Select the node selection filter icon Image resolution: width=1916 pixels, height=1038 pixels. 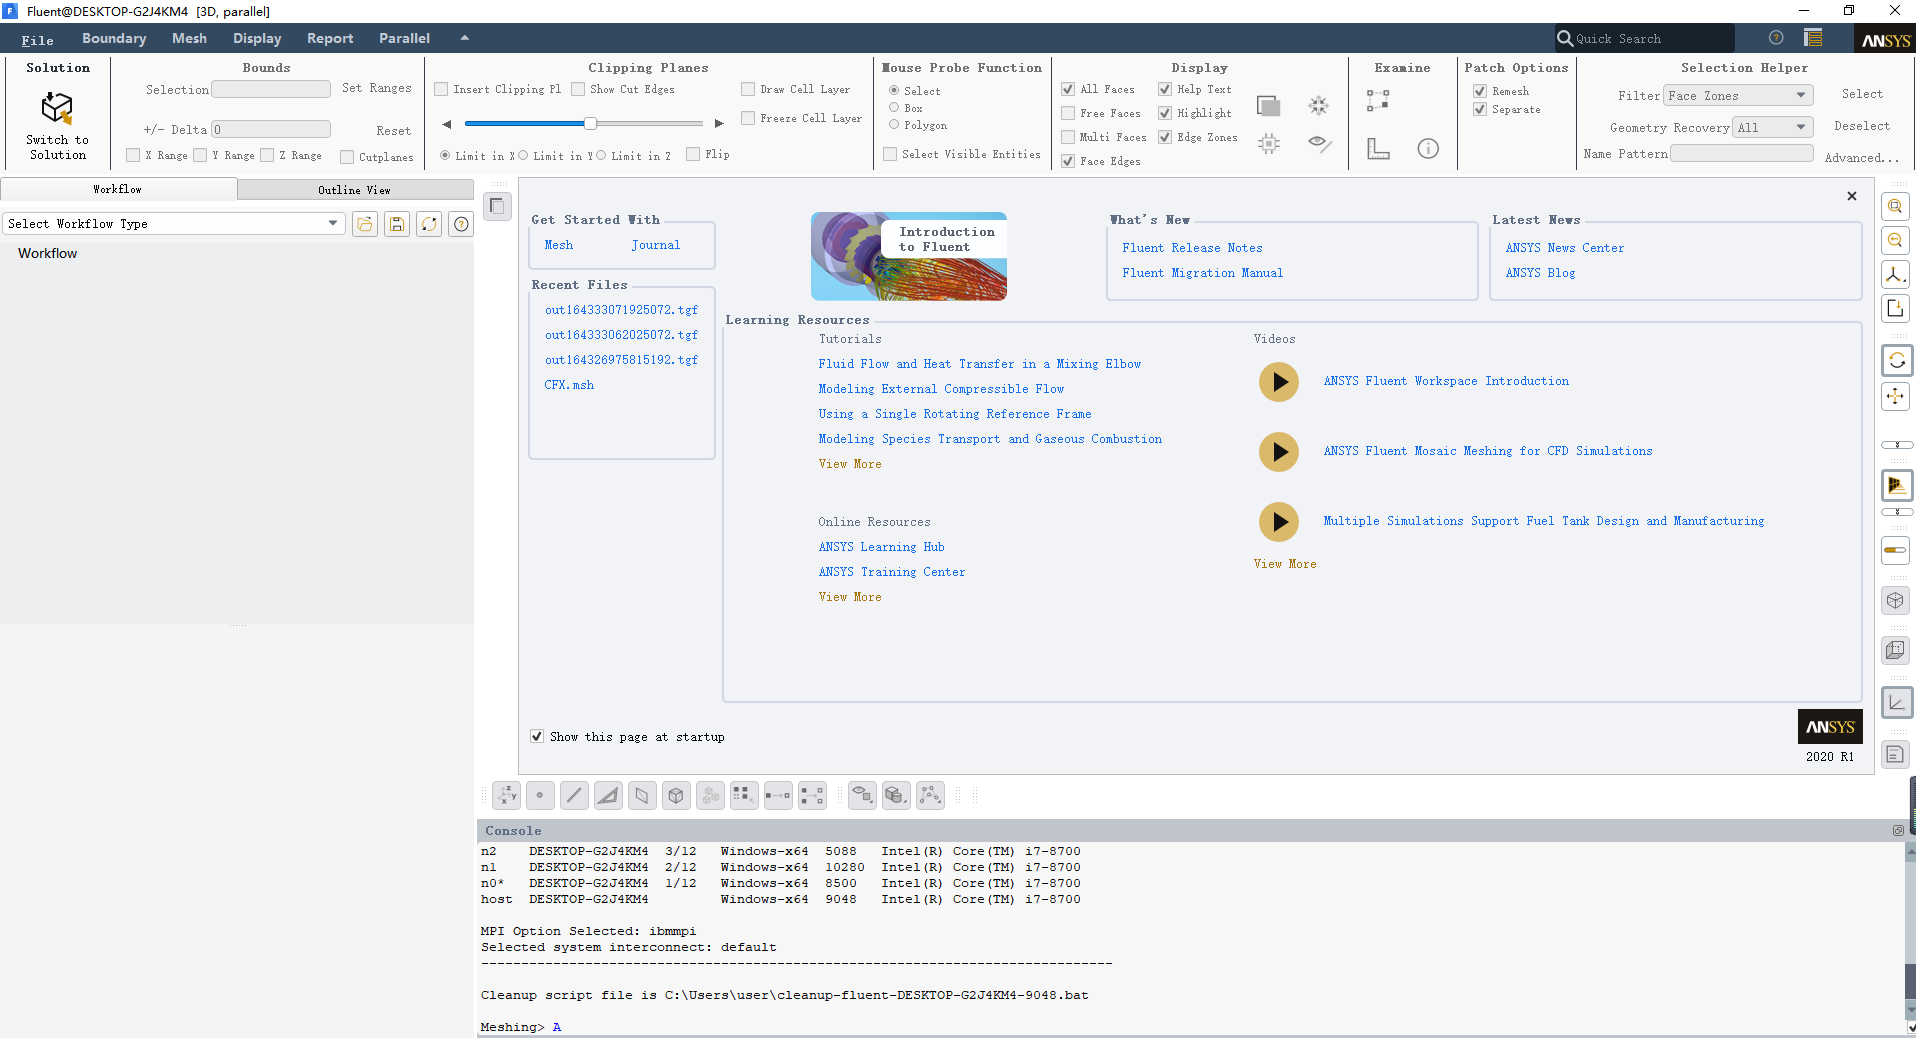point(540,795)
